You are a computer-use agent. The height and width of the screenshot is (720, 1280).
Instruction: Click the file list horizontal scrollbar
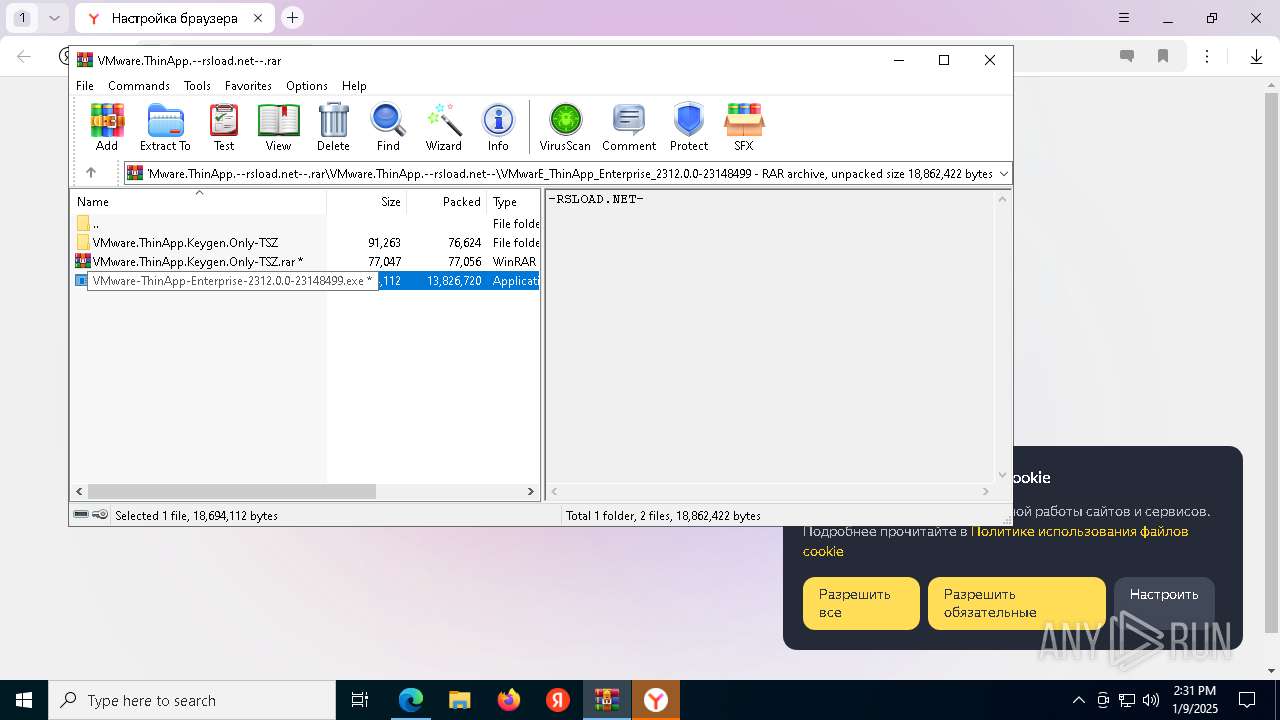point(231,492)
